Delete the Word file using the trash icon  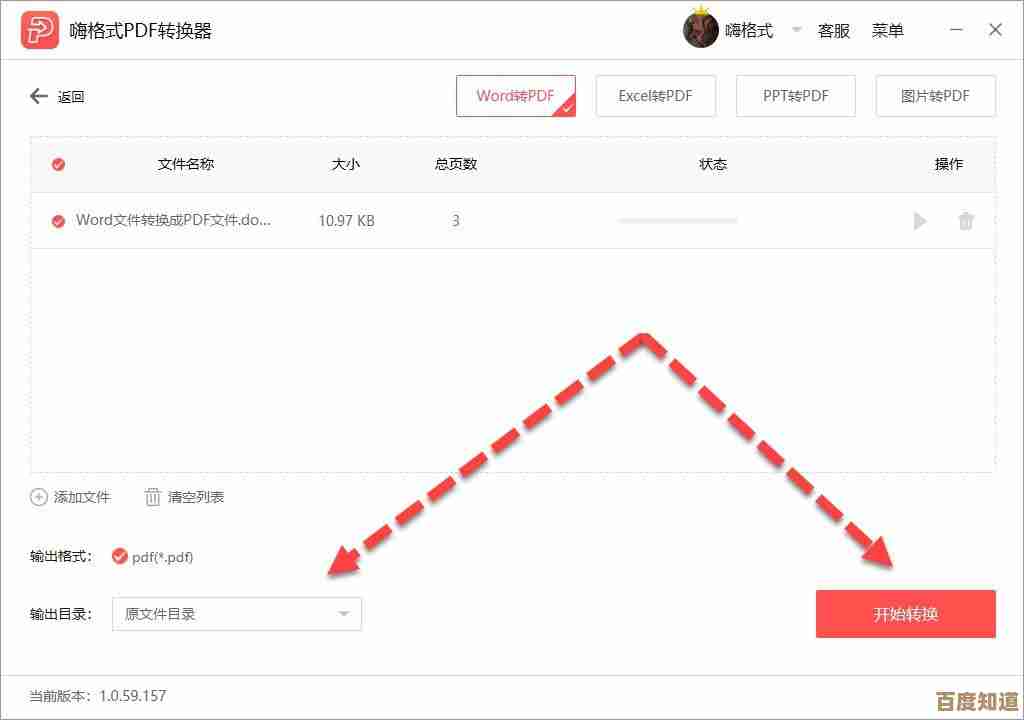coord(966,221)
